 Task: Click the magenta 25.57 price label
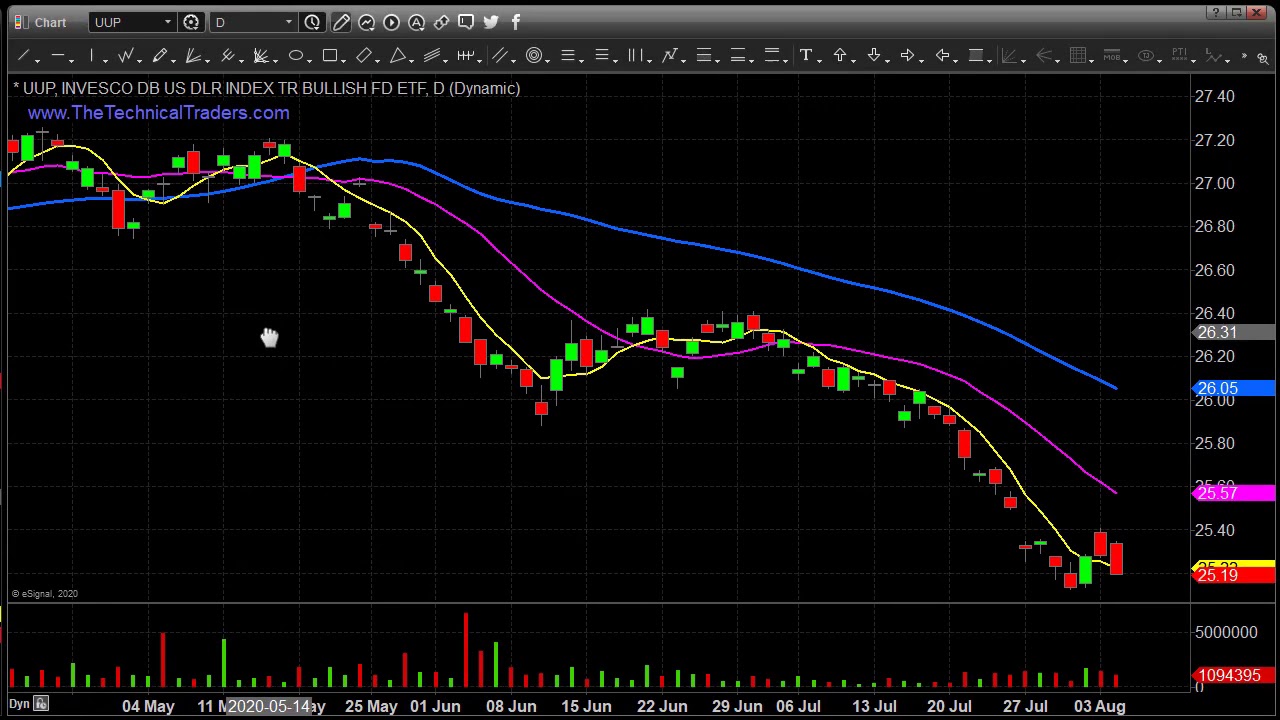[x=1234, y=493]
